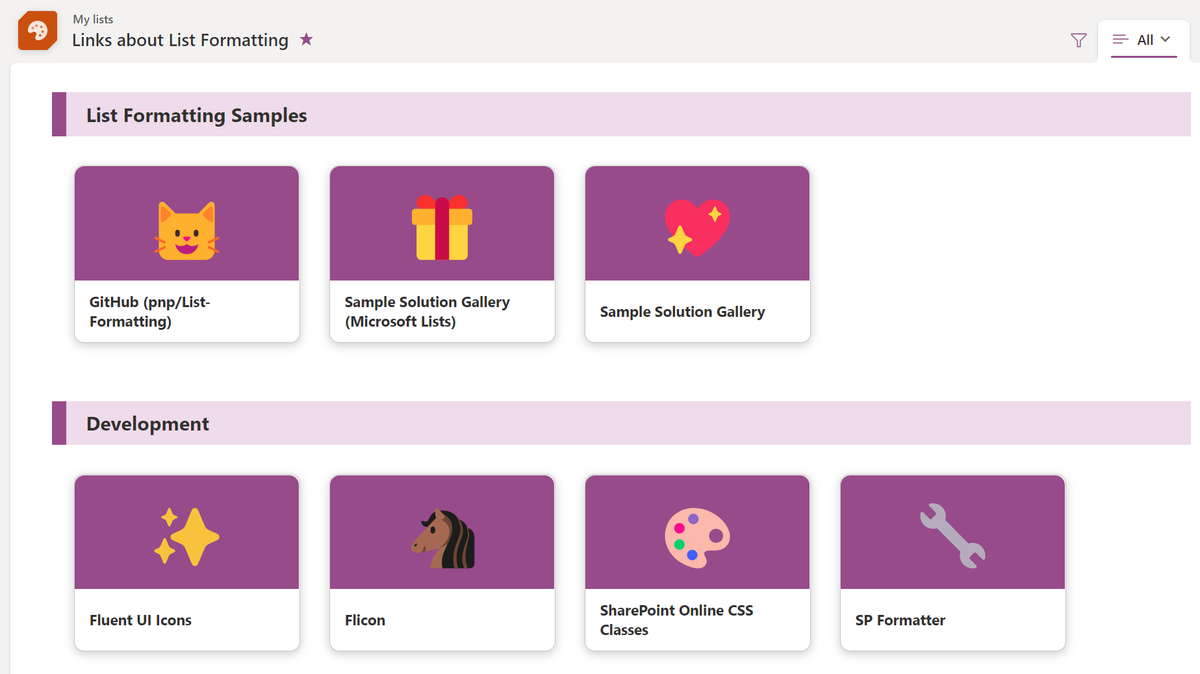Click the gift box icon on Microsoft Lists card

[x=442, y=228]
